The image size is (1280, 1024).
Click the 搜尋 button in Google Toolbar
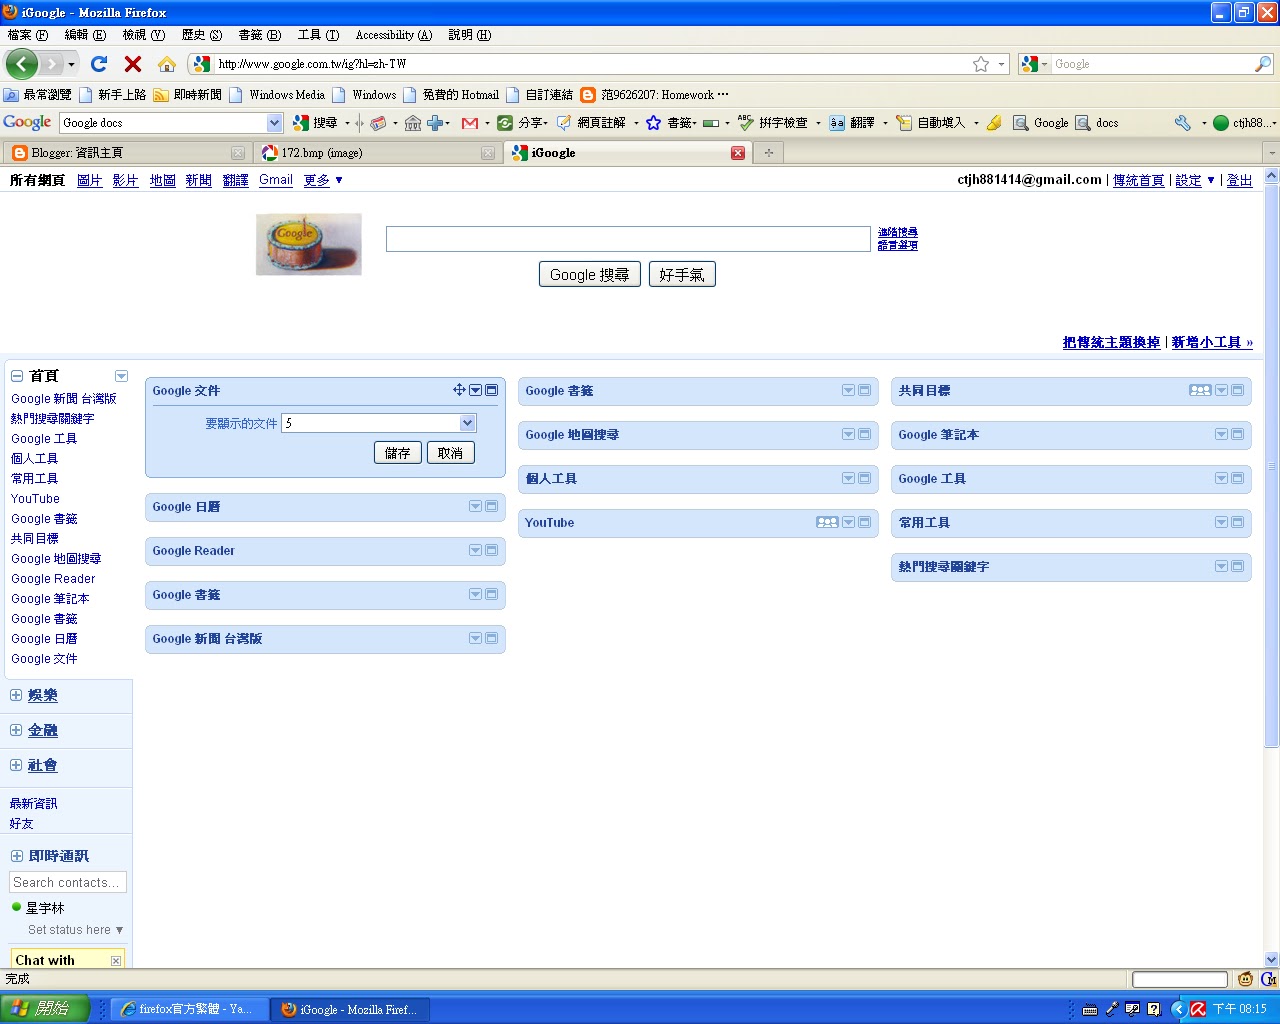[x=315, y=123]
